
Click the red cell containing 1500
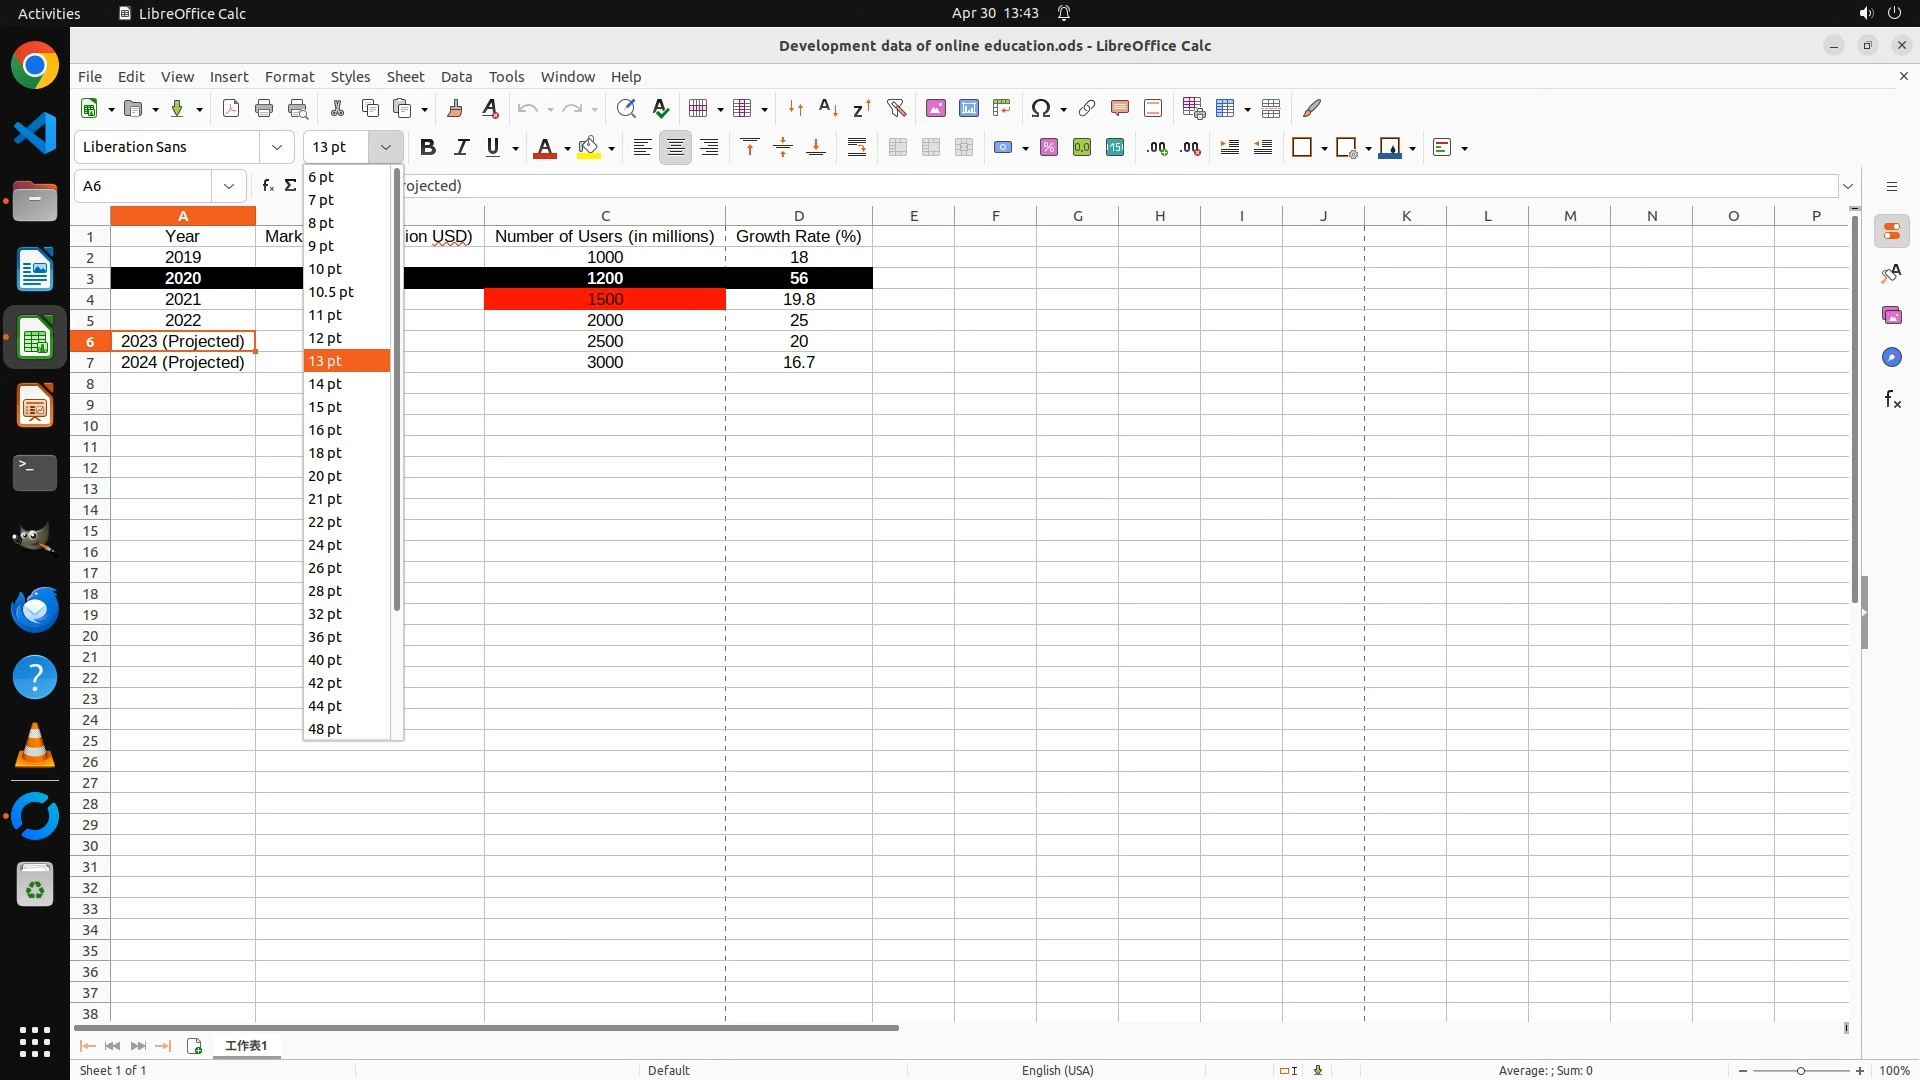(604, 299)
